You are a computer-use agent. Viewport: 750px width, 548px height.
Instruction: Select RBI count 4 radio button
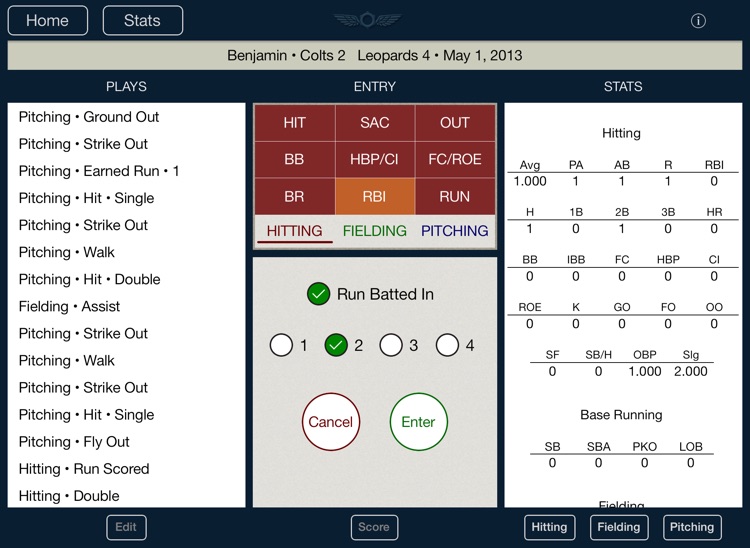coord(447,345)
